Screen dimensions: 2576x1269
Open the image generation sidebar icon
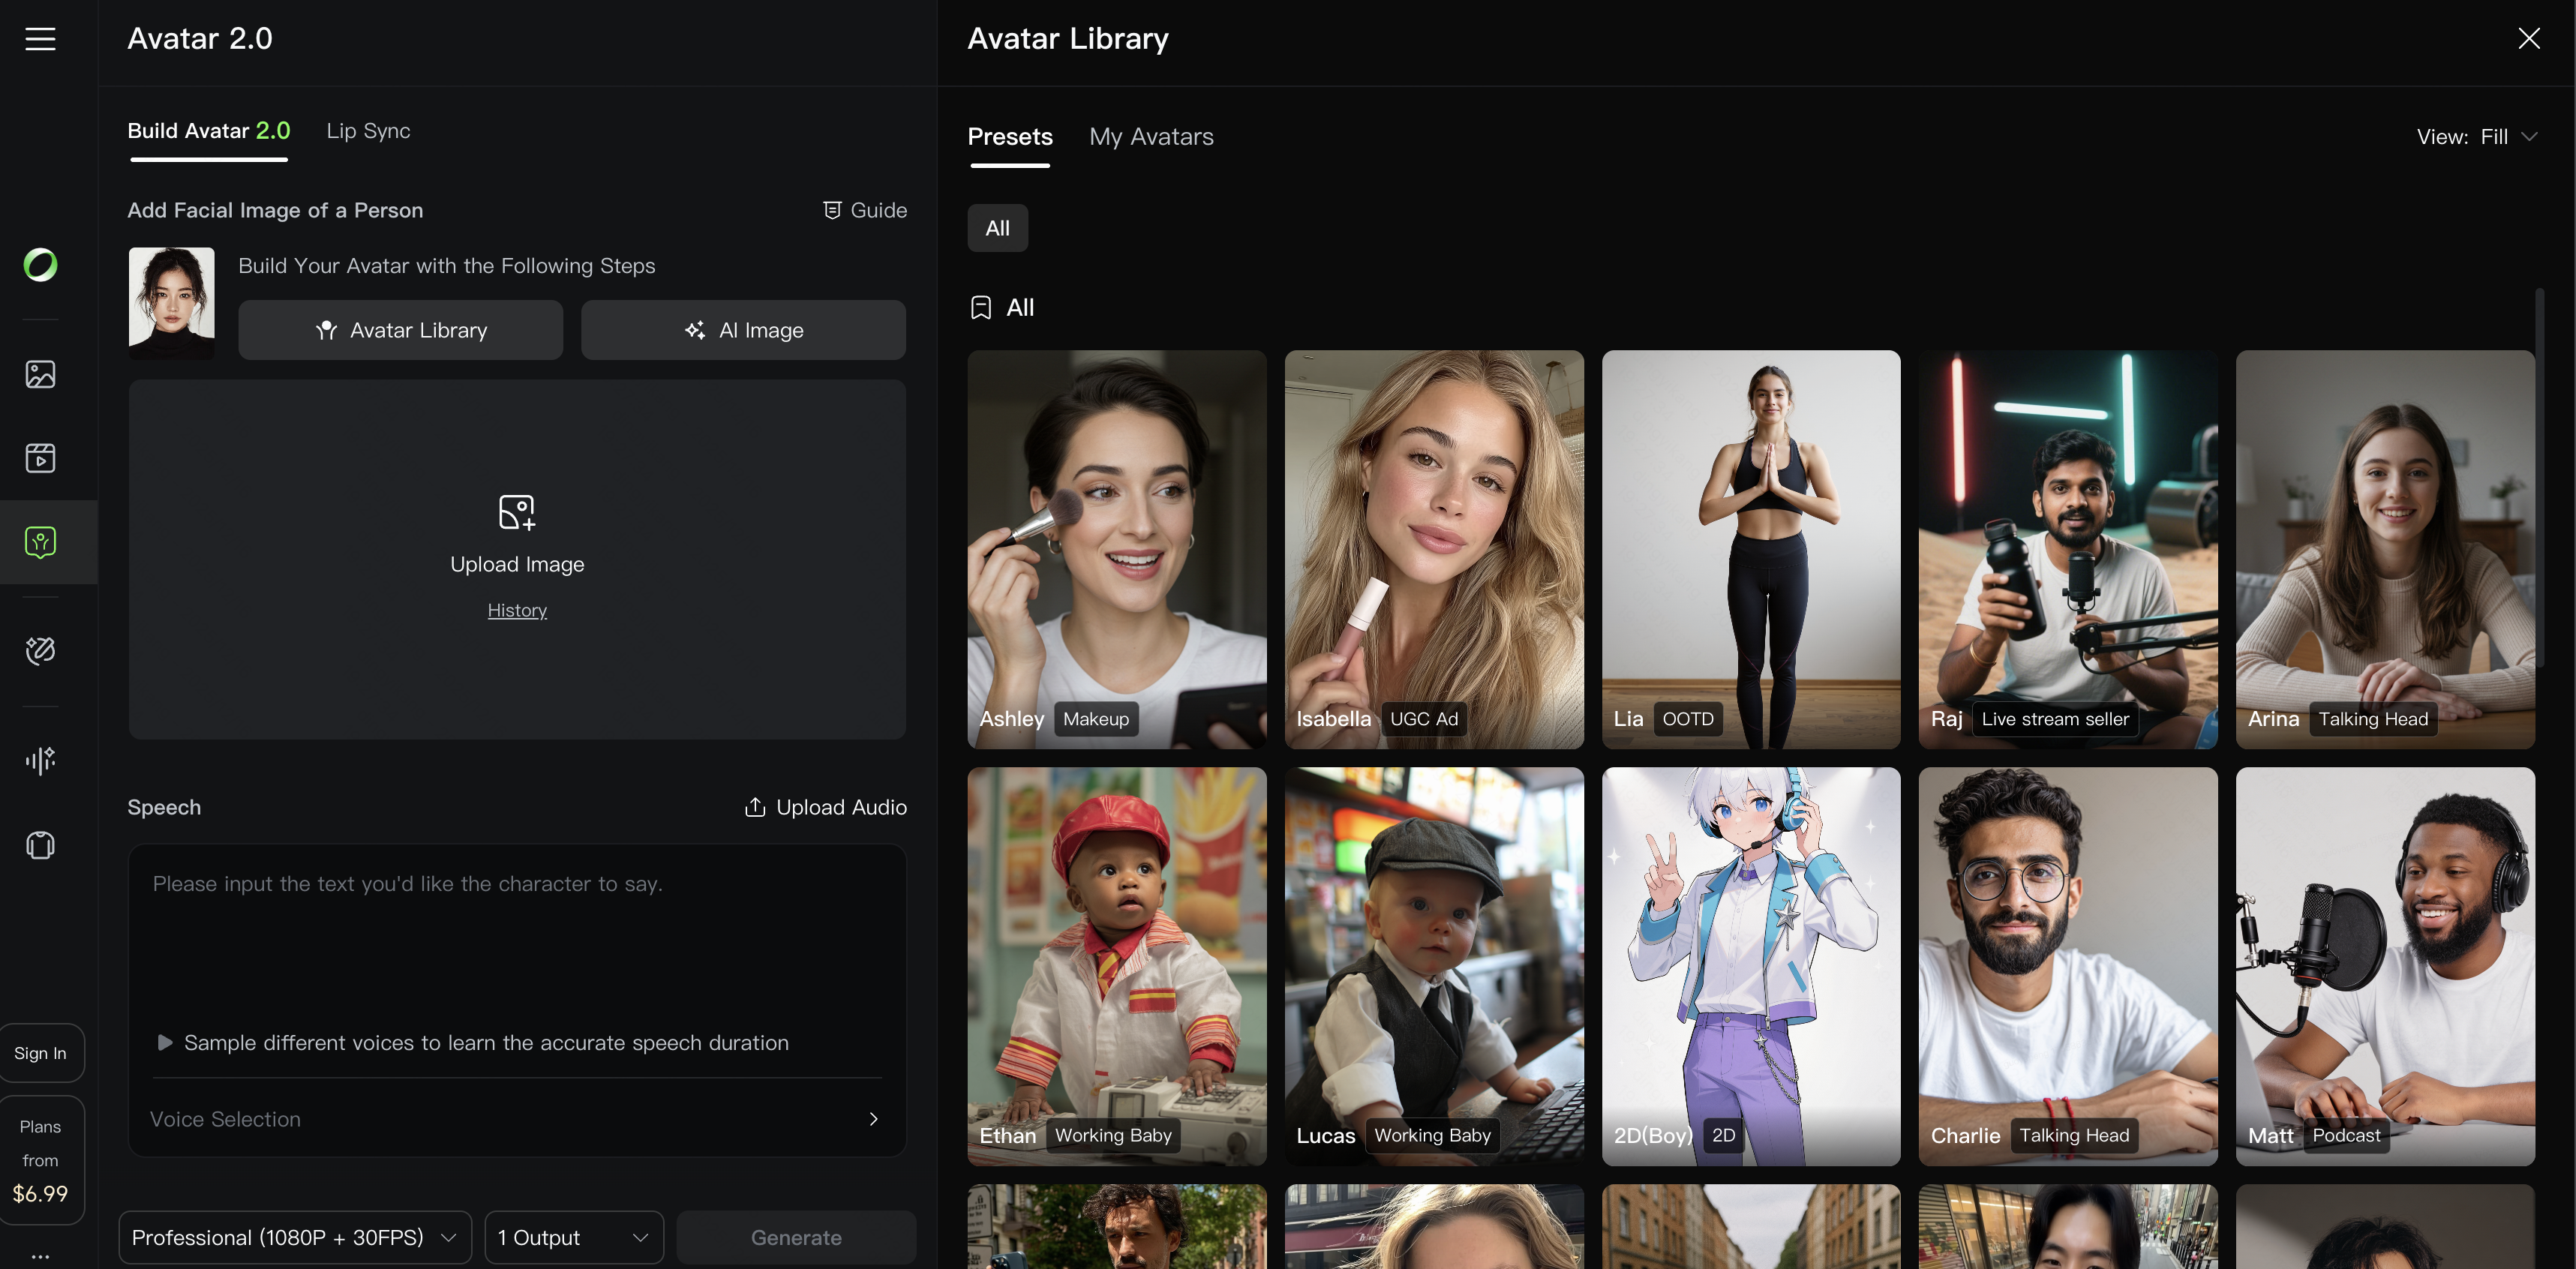[40, 374]
